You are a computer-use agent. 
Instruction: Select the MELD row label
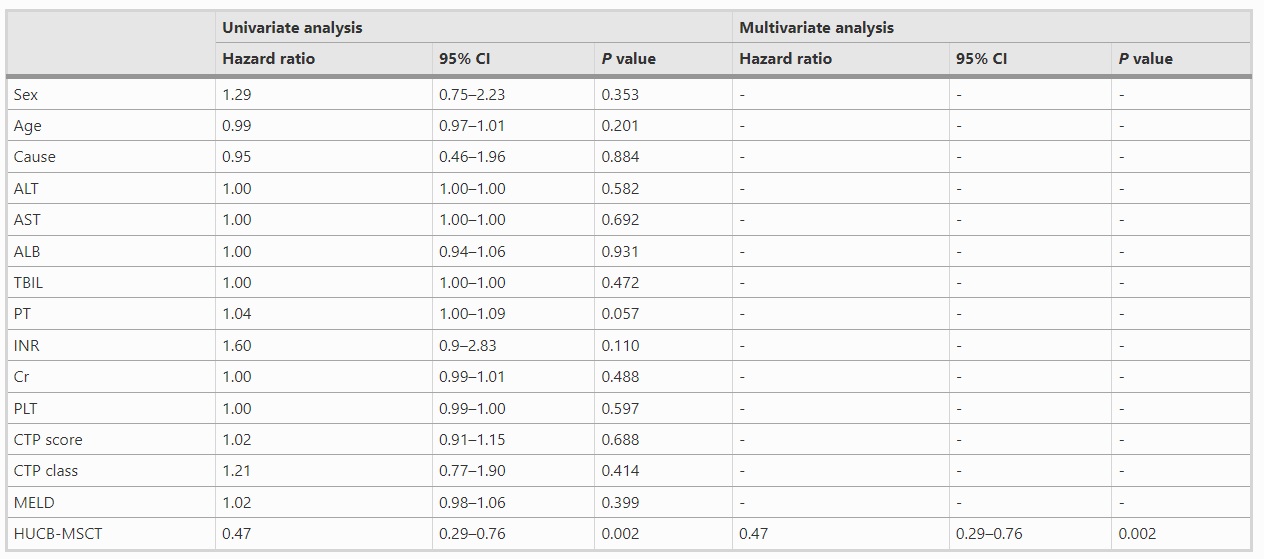point(32,503)
